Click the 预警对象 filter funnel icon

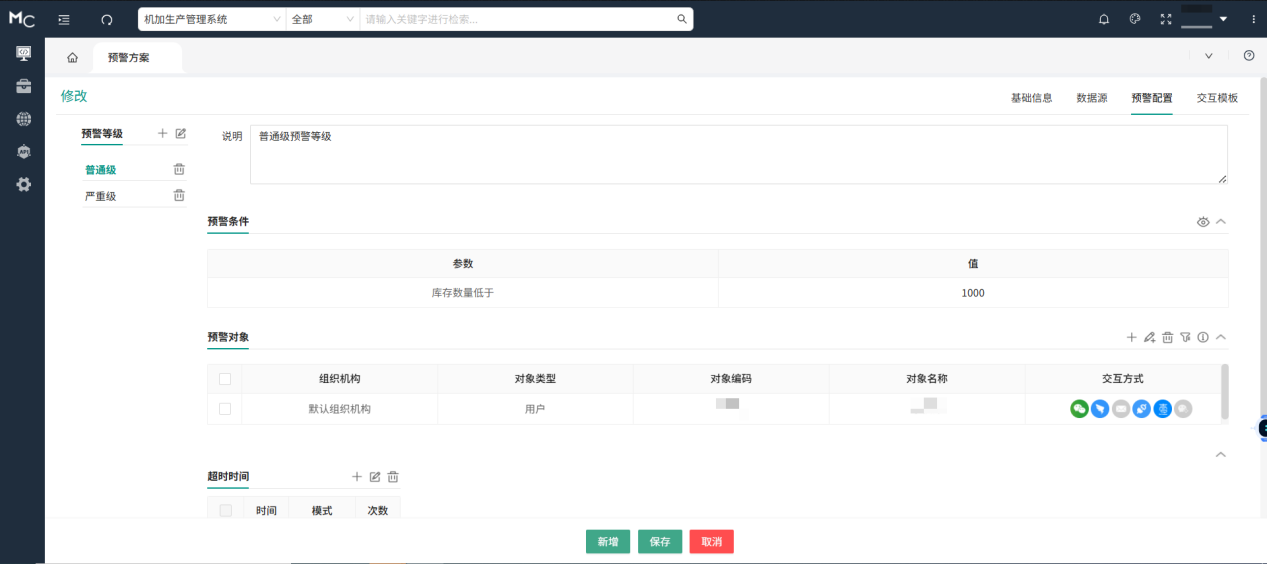1185,338
